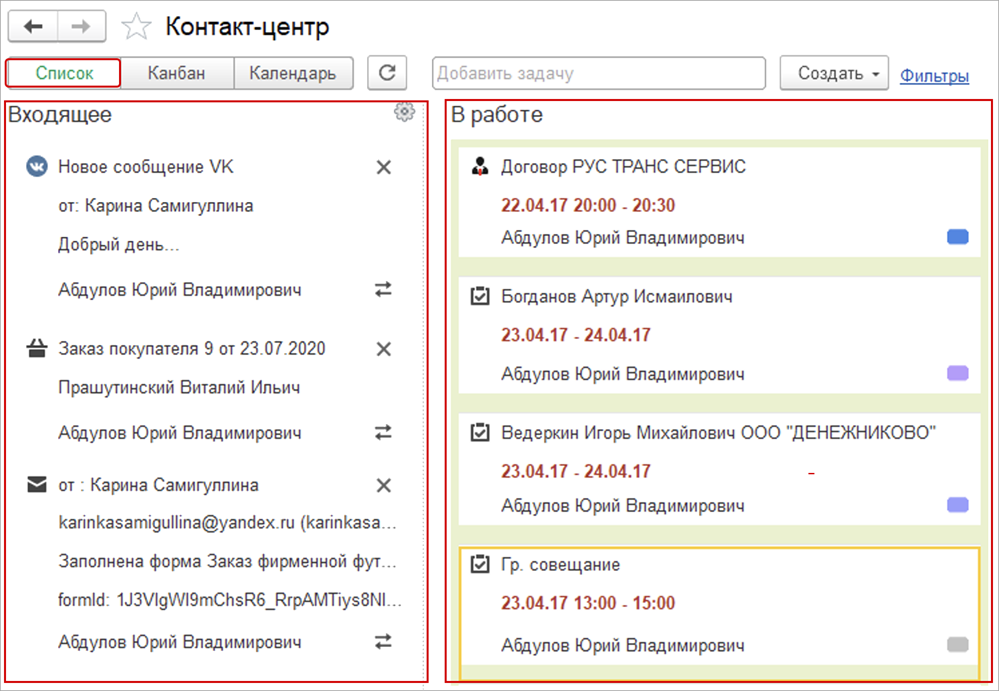This screenshot has height=691, width=999.
Task: Dismiss the email from Карина Самигуллина
Action: click(383, 485)
